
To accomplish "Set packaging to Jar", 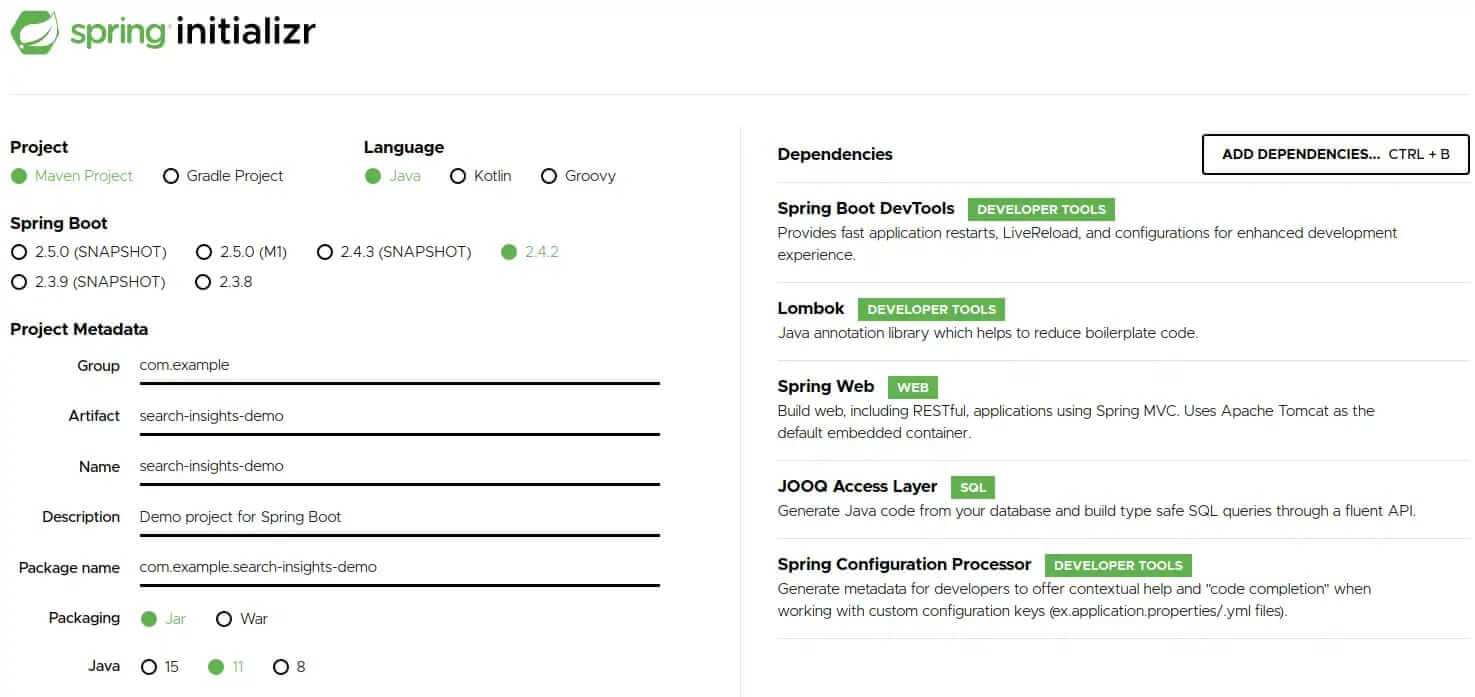I will coord(149,619).
